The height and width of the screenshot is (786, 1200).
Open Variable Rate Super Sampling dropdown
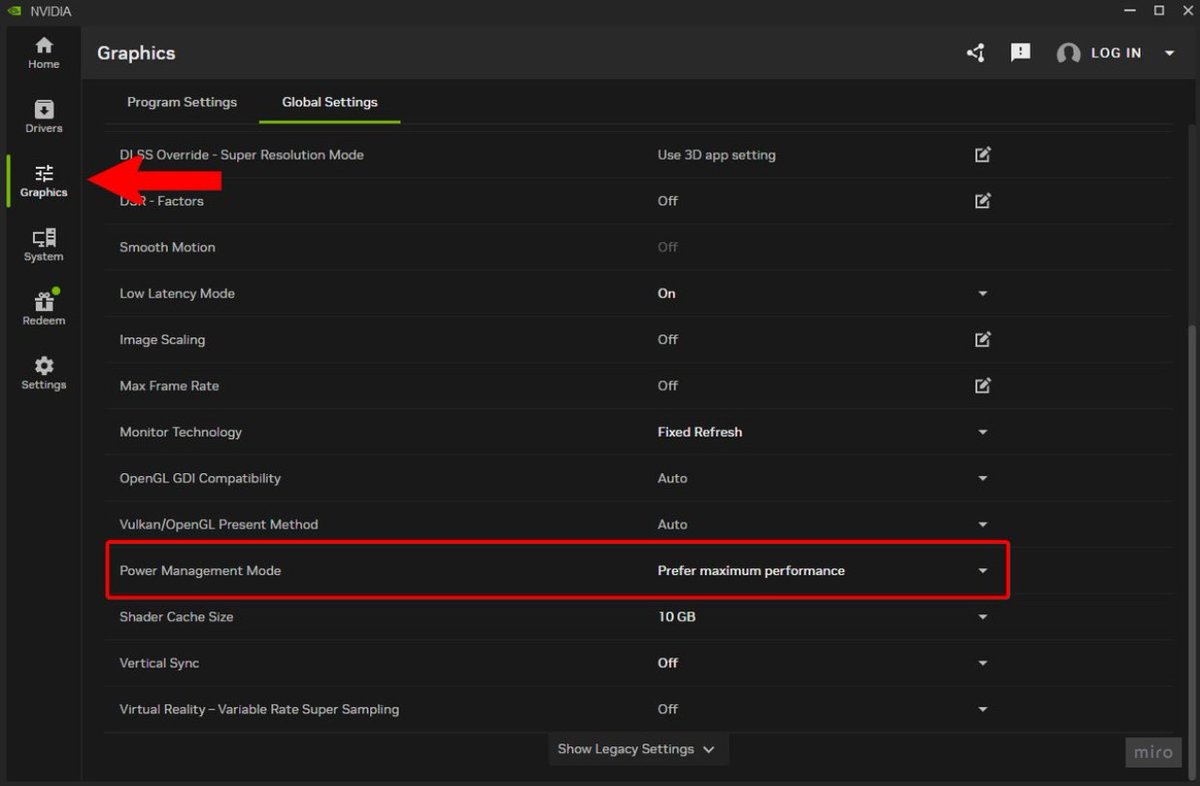983,709
